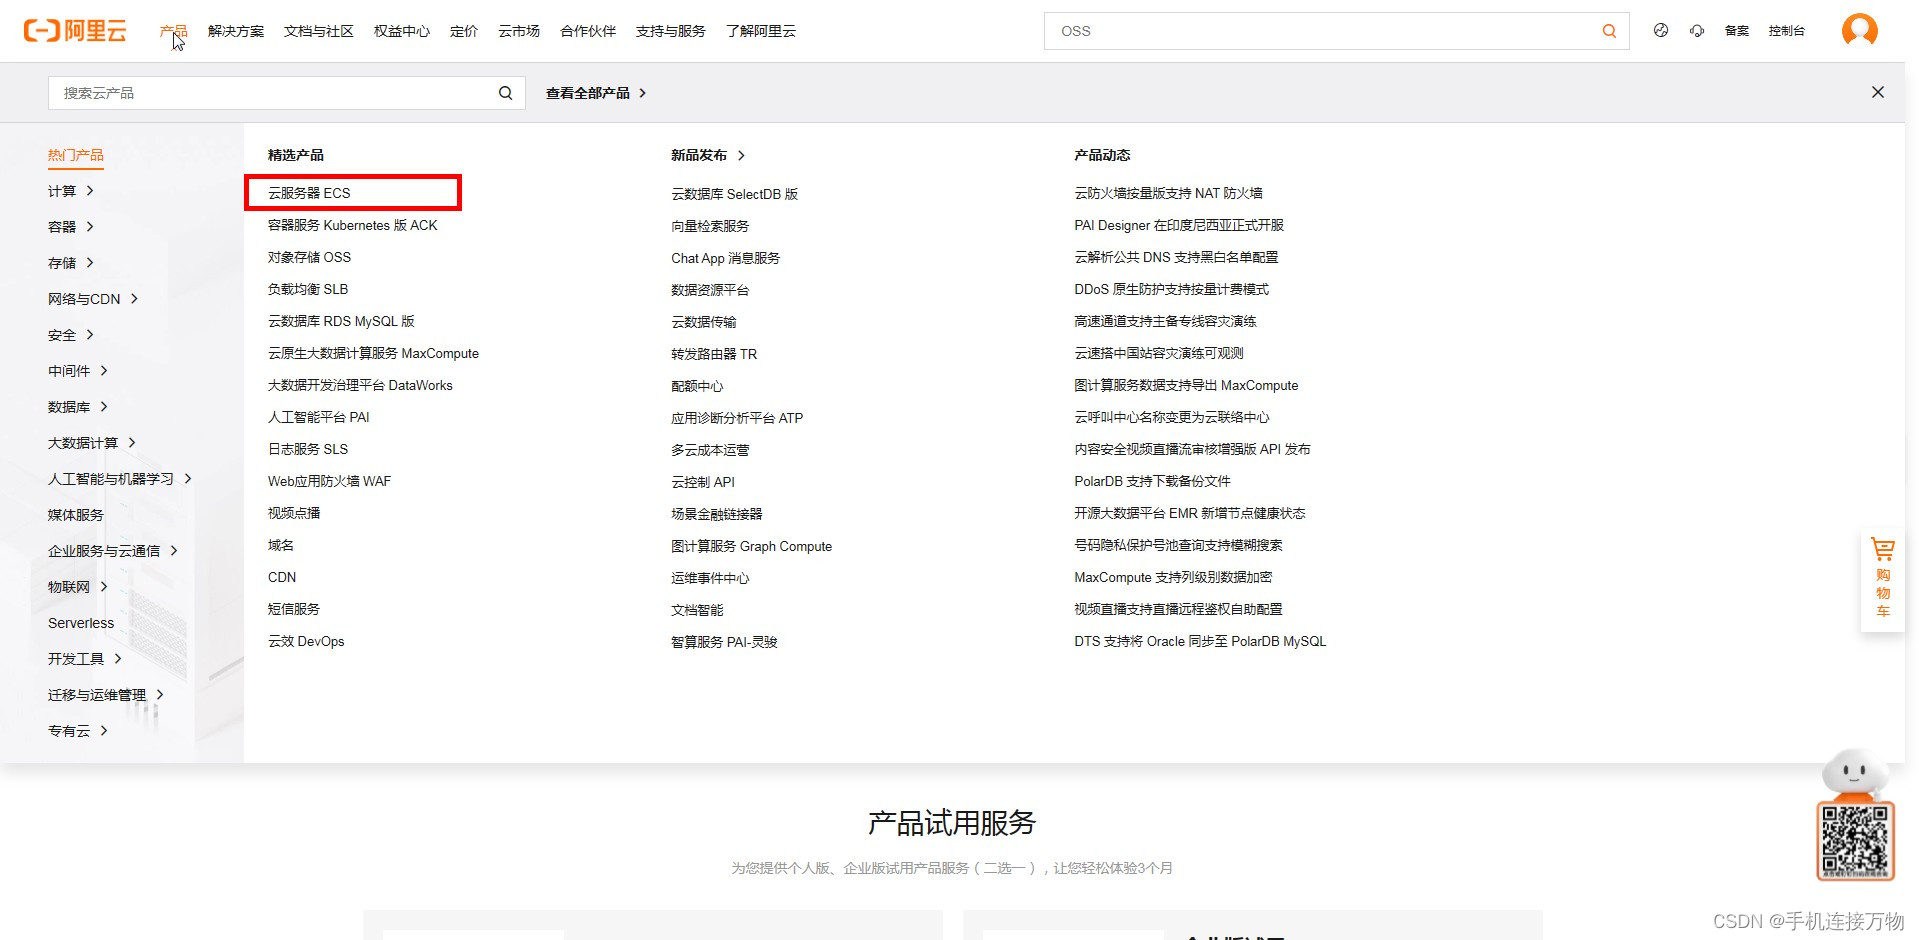Open the shopping cart widget
1919x940 pixels.
(x=1883, y=578)
